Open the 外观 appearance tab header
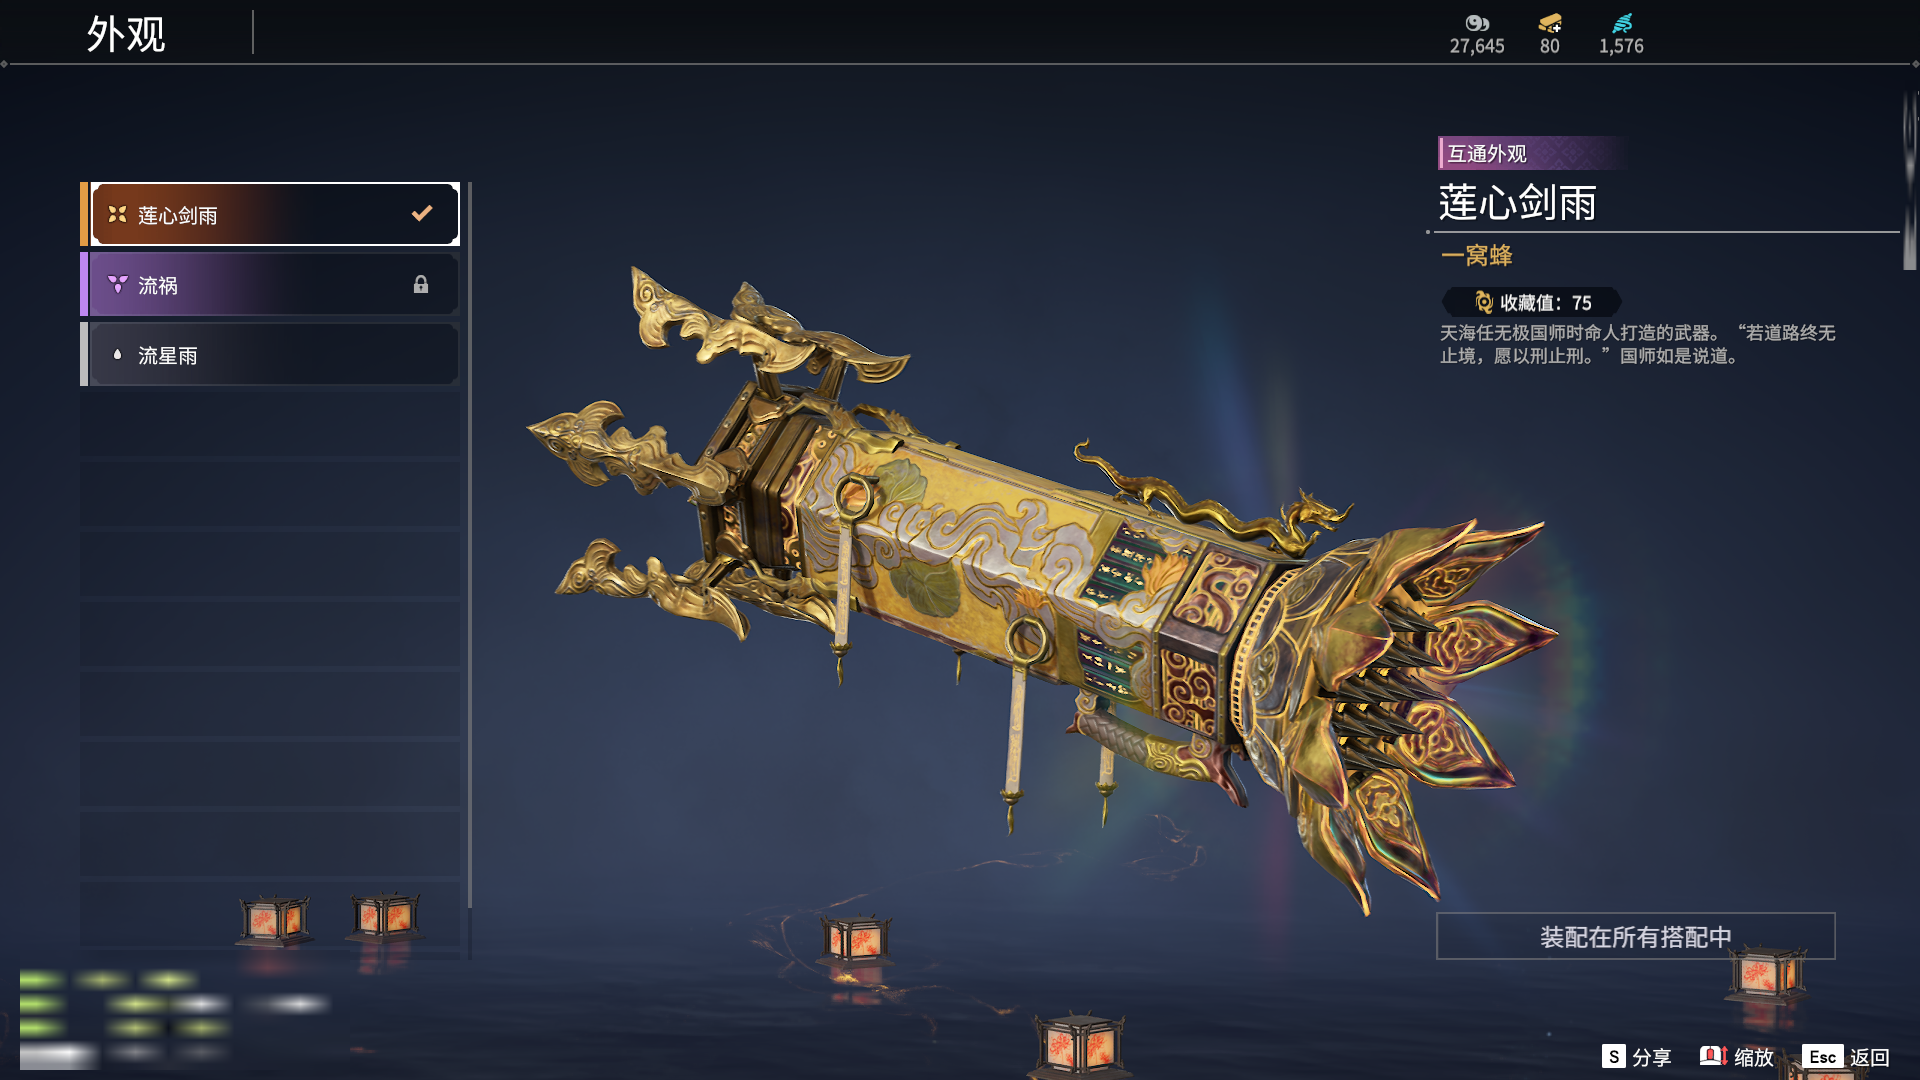1920x1080 pixels. [126, 34]
